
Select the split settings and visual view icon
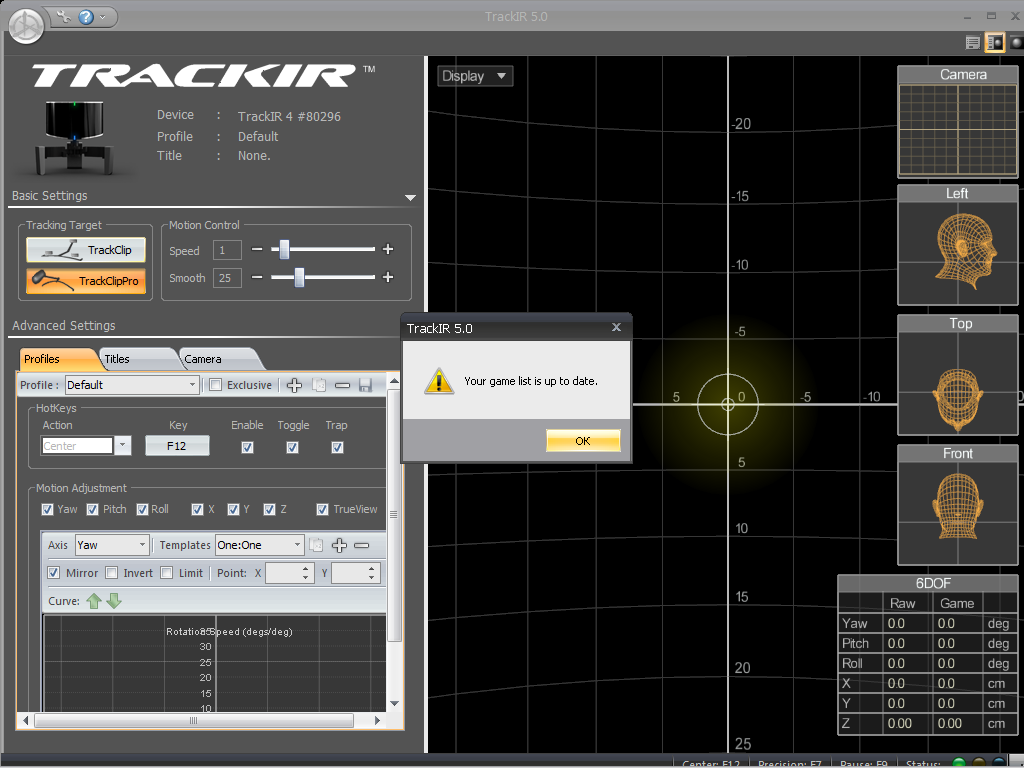pyautogui.click(x=995, y=42)
